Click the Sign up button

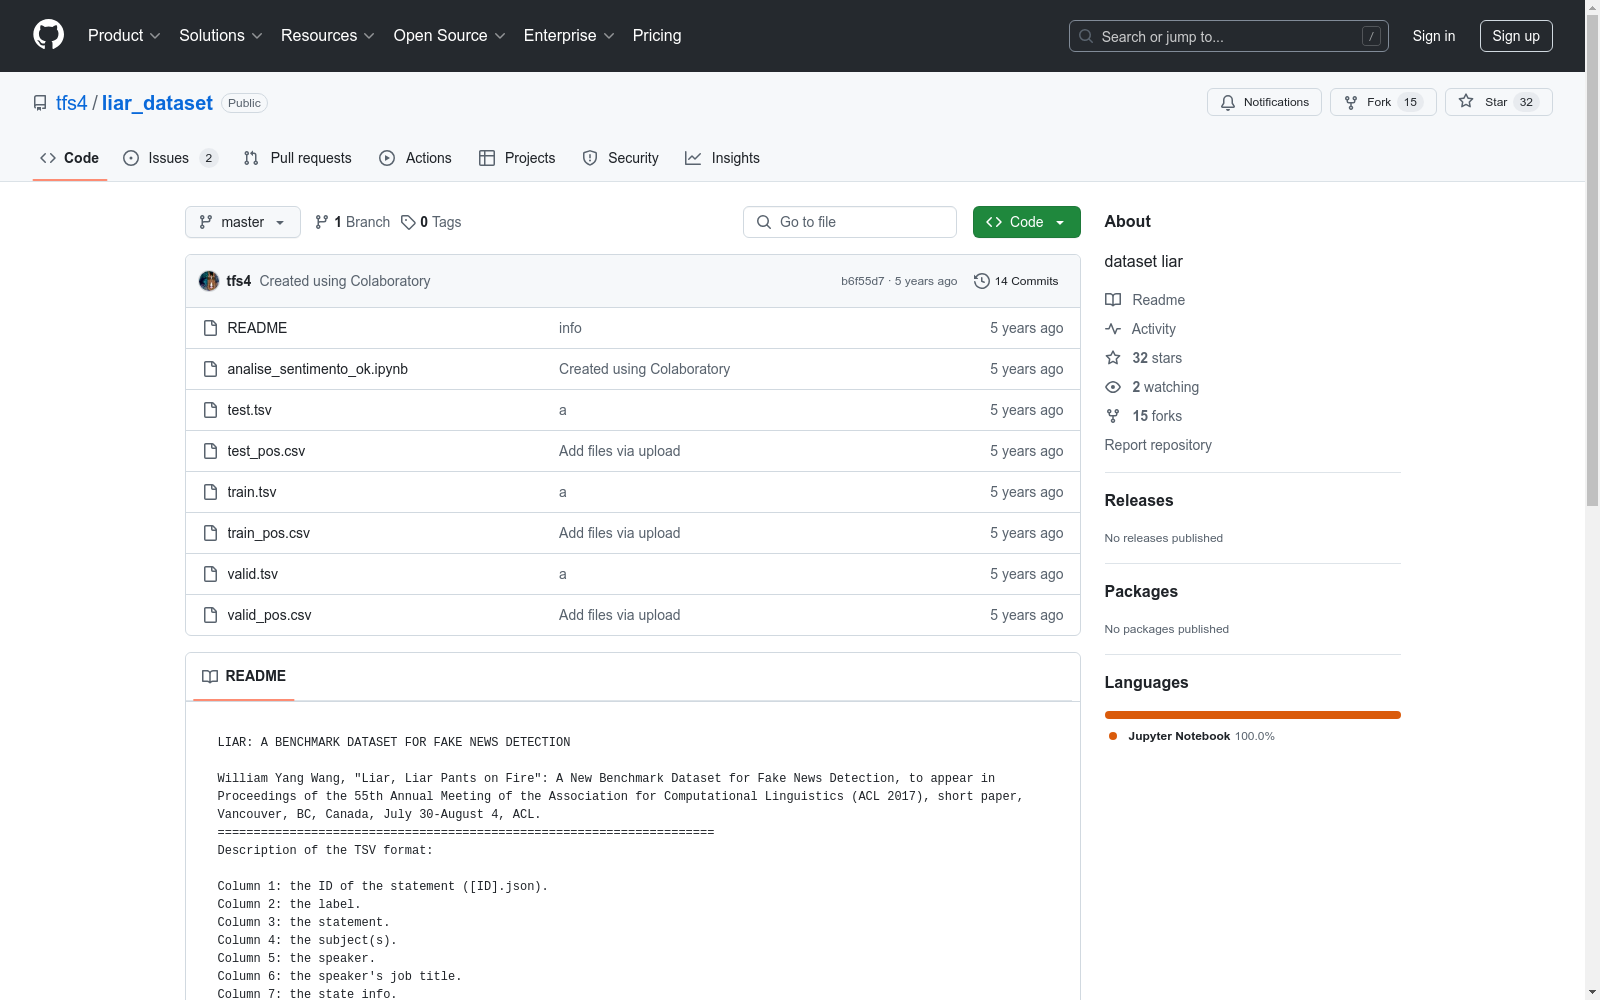[x=1516, y=36]
